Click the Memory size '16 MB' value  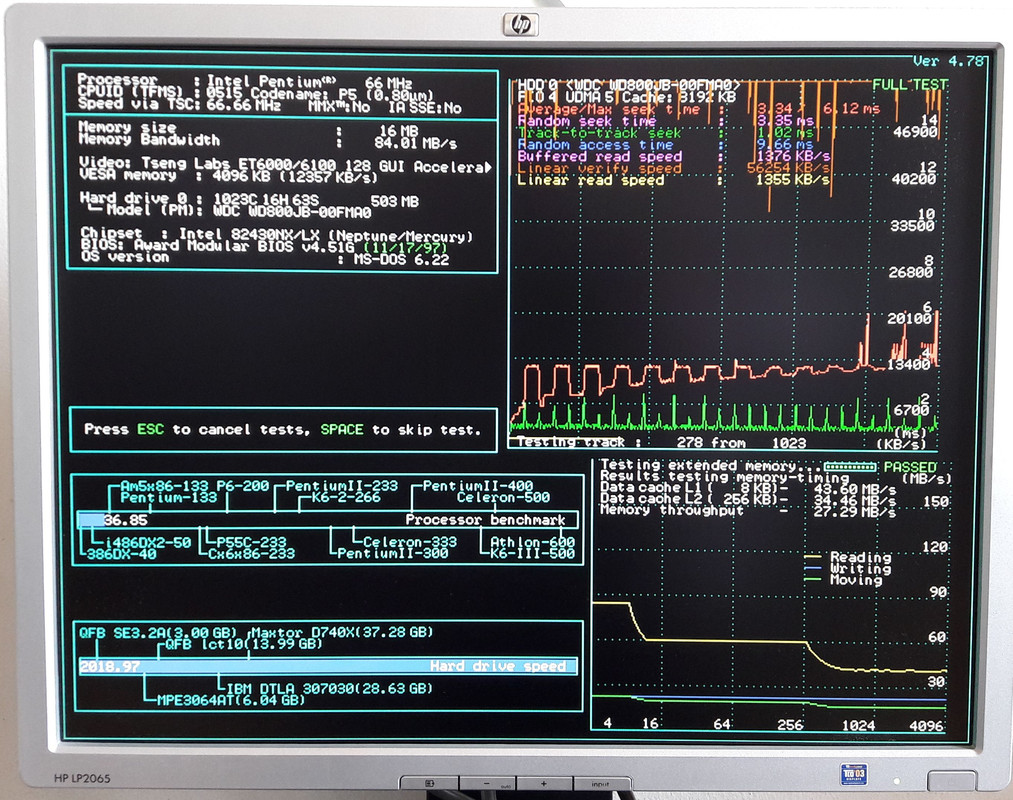point(399,131)
